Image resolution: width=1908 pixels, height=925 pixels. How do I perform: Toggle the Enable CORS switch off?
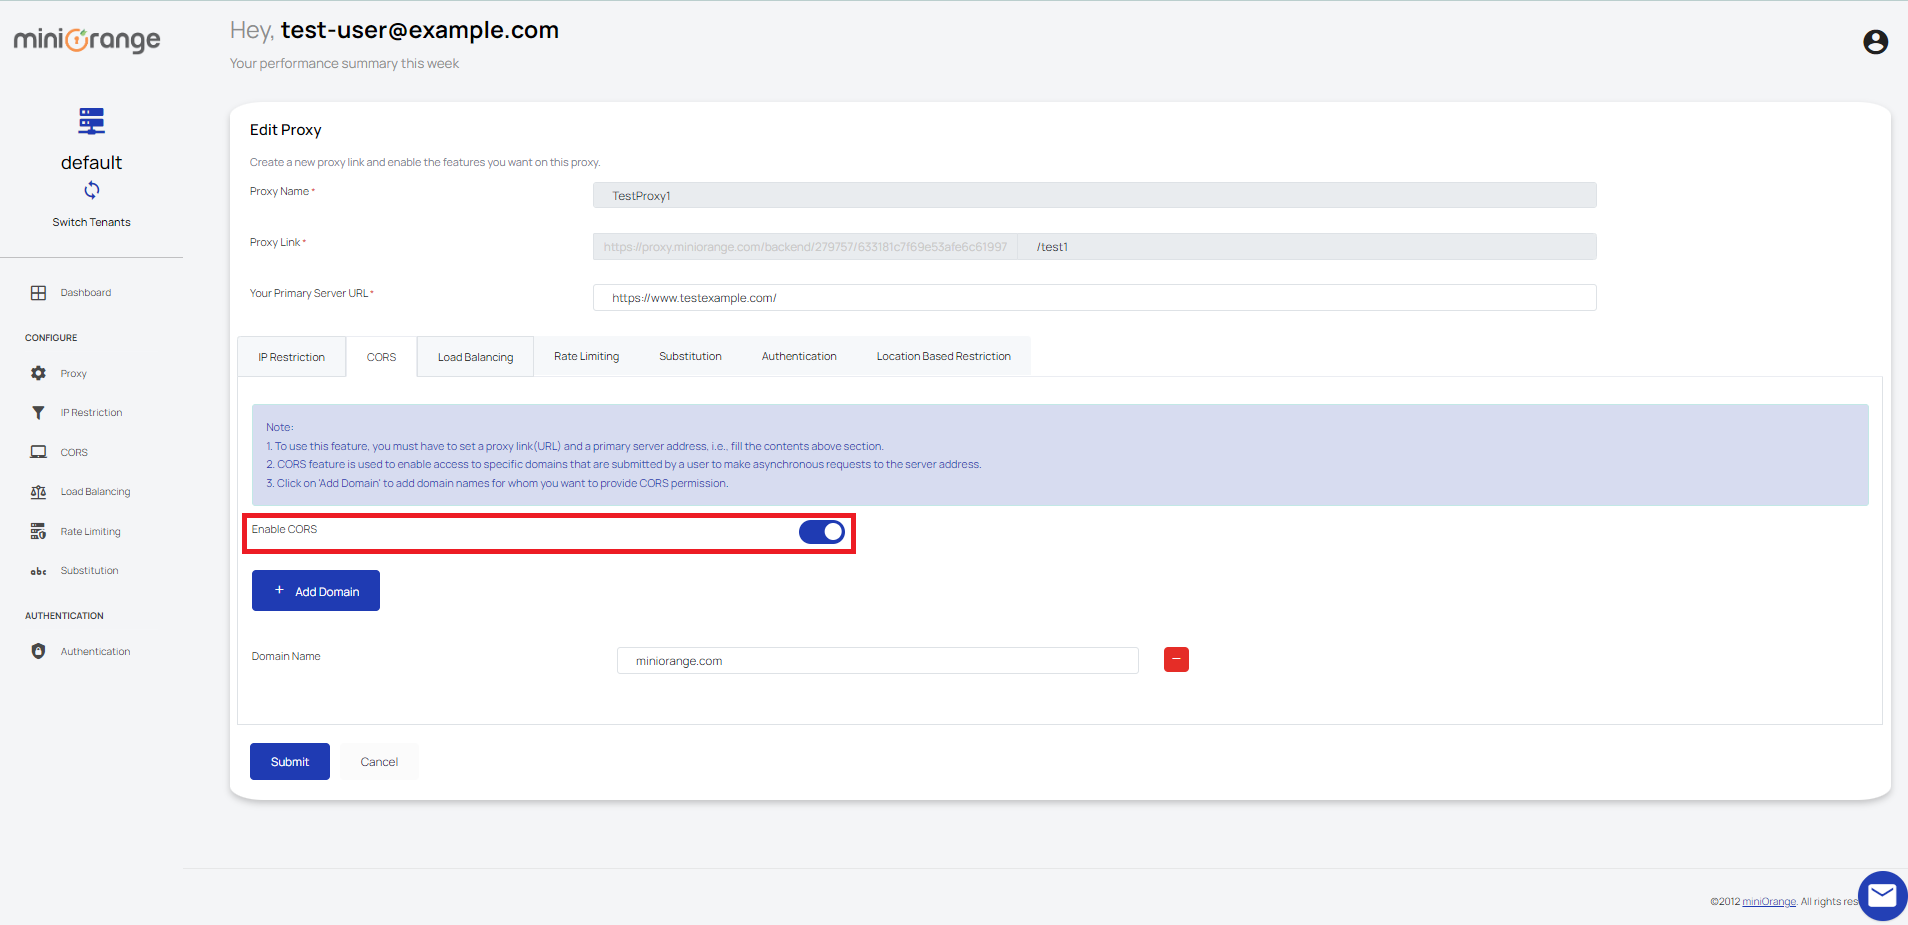(822, 532)
